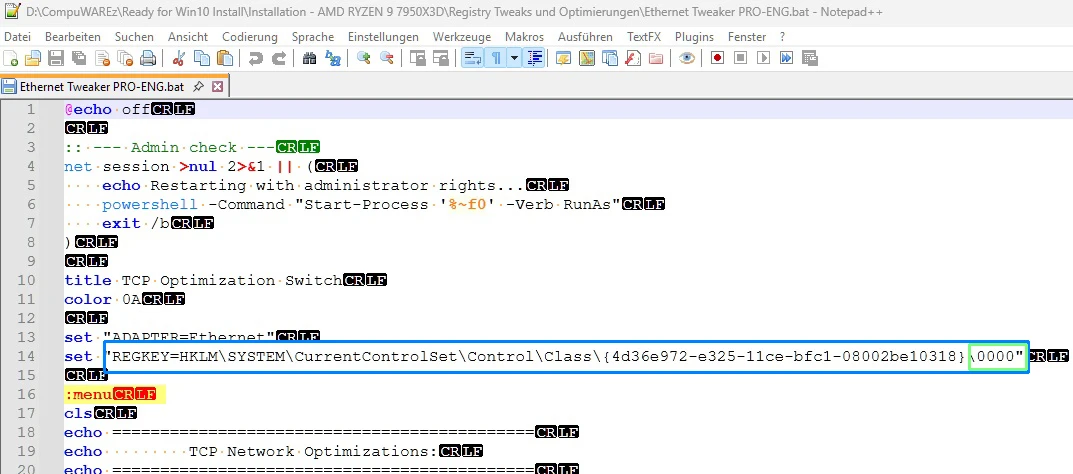Expand the Sprache language menu
This screenshot has height=474, width=1073.
[x=313, y=36]
